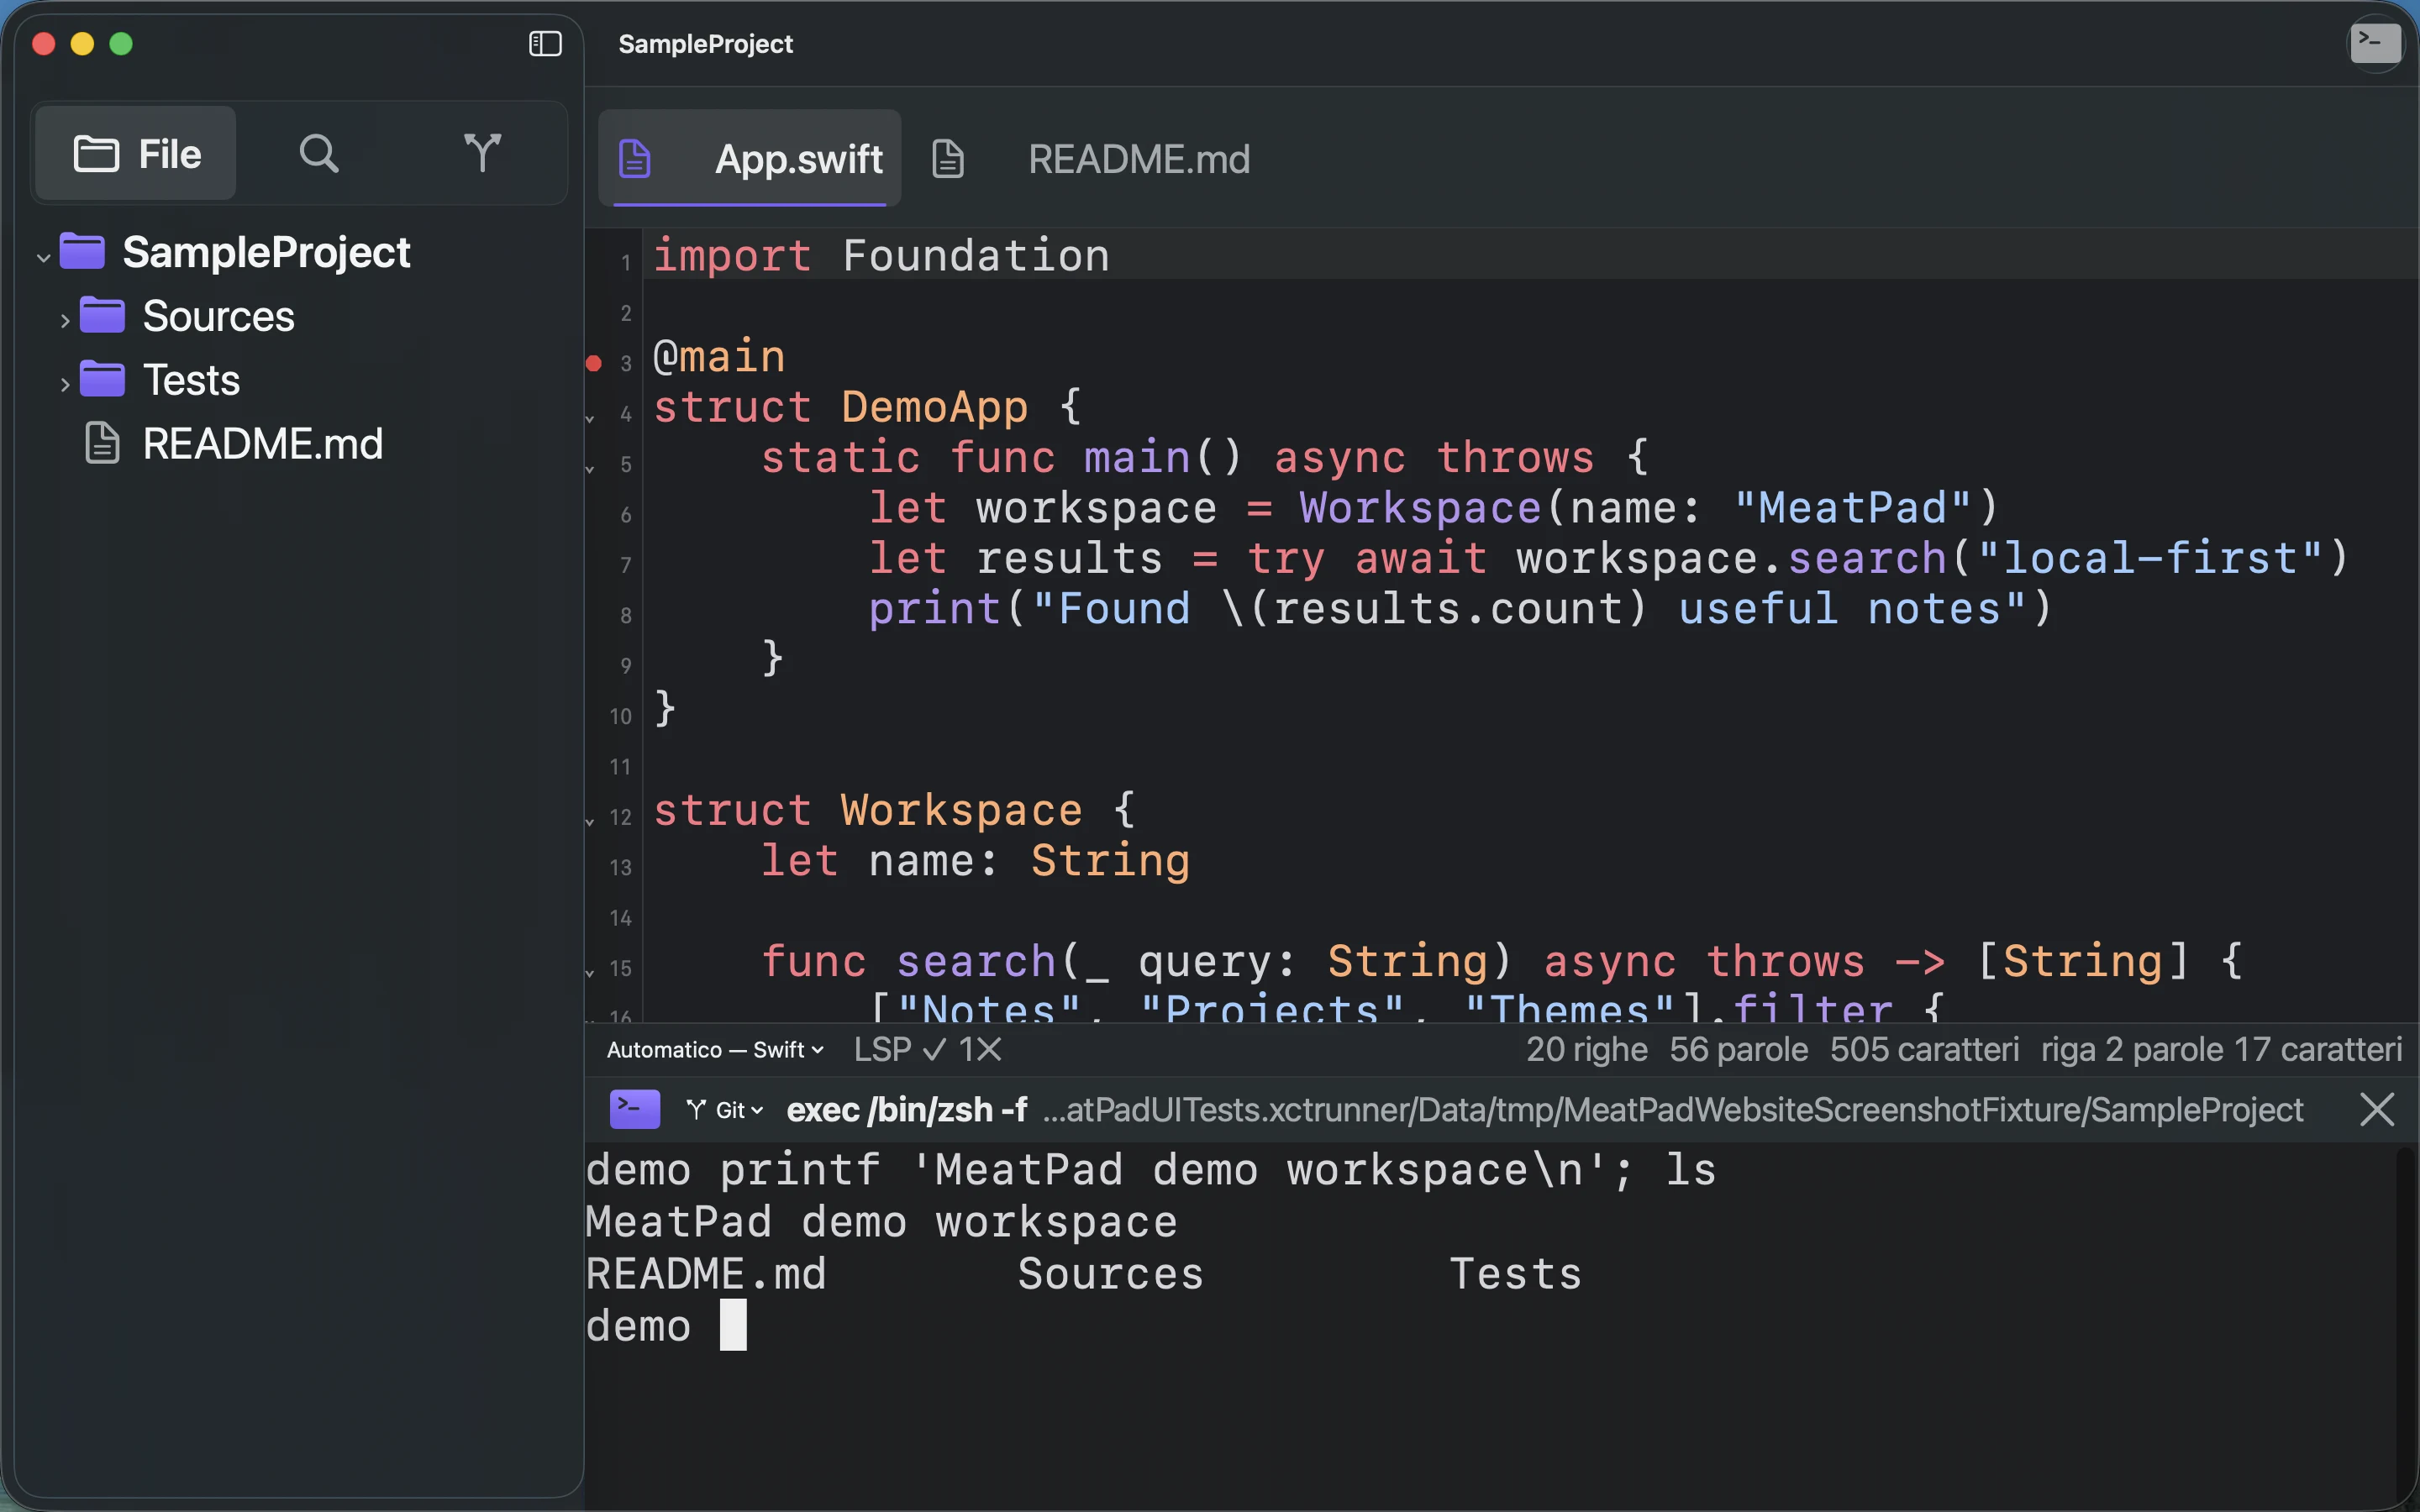Select the Sources folder icon
2420x1512 pixels.
point(102,315)
